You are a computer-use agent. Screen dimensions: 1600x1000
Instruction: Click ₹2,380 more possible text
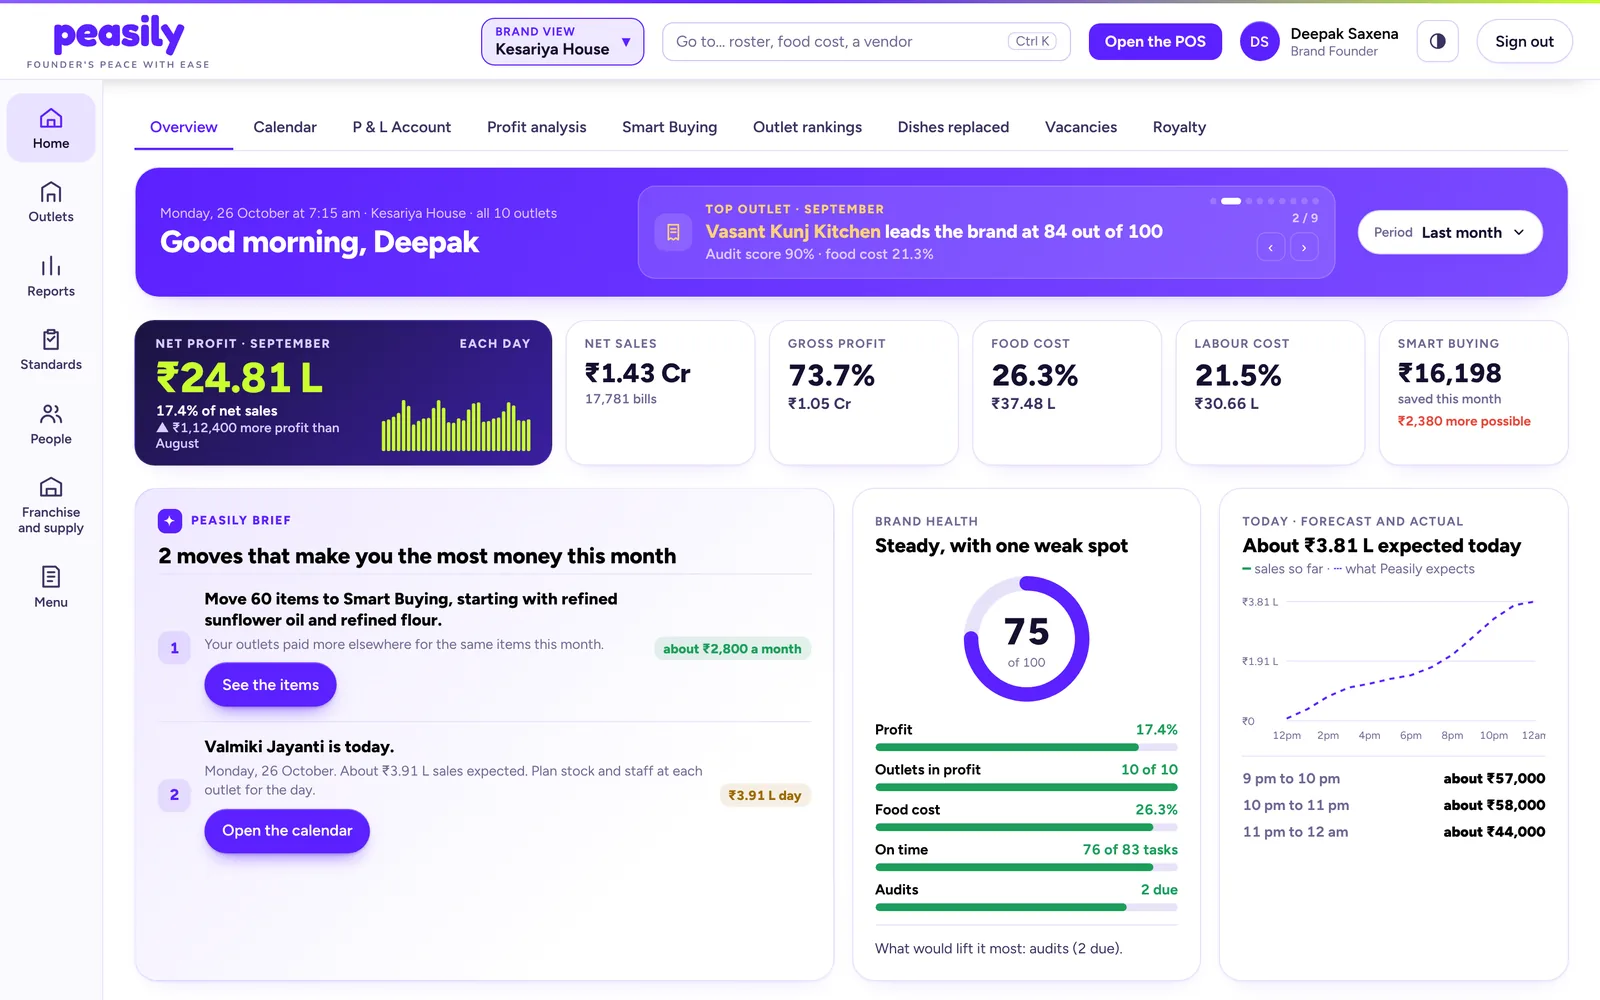1464,421
